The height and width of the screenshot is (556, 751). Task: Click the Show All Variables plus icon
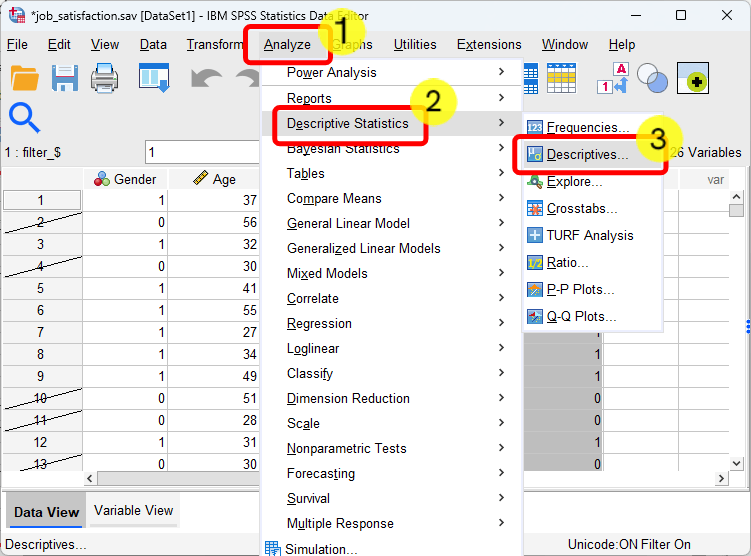coord(693,78)
